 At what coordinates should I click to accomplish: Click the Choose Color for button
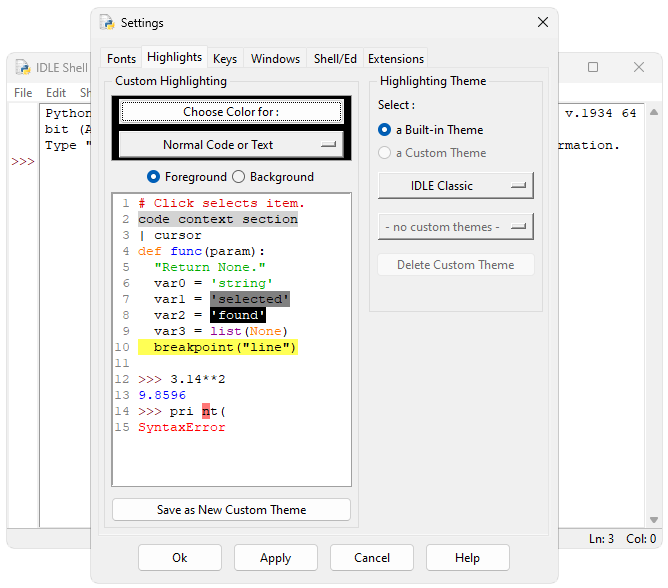point(231,112)
